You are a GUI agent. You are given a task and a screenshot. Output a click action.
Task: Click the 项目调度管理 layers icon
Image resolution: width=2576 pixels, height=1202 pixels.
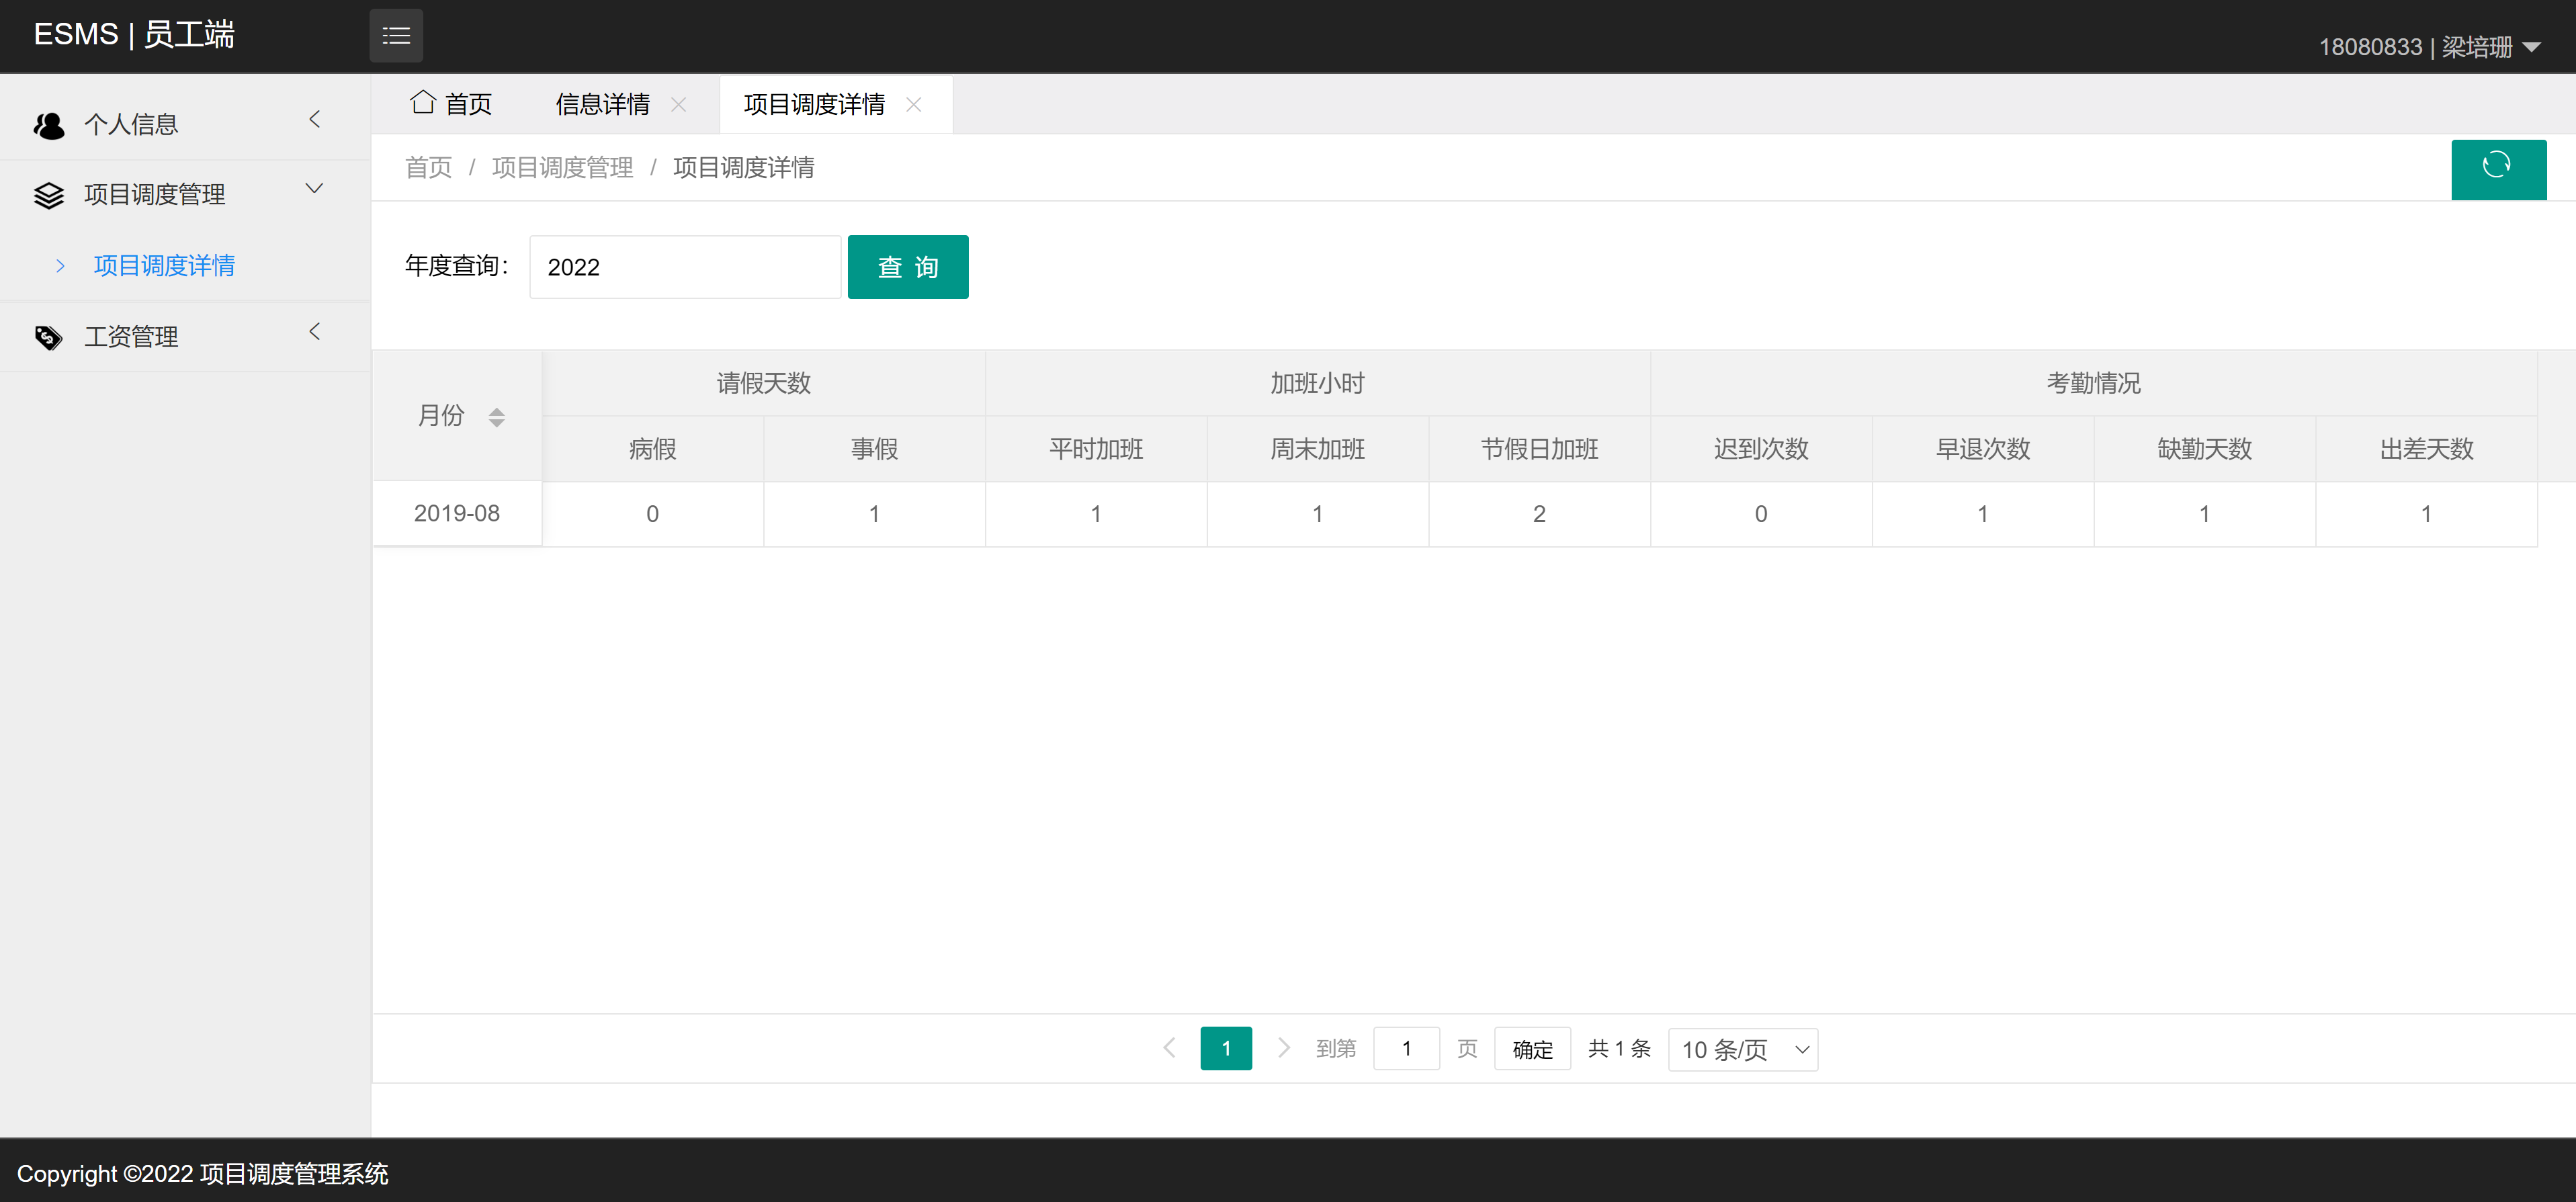tap(49, 195)
